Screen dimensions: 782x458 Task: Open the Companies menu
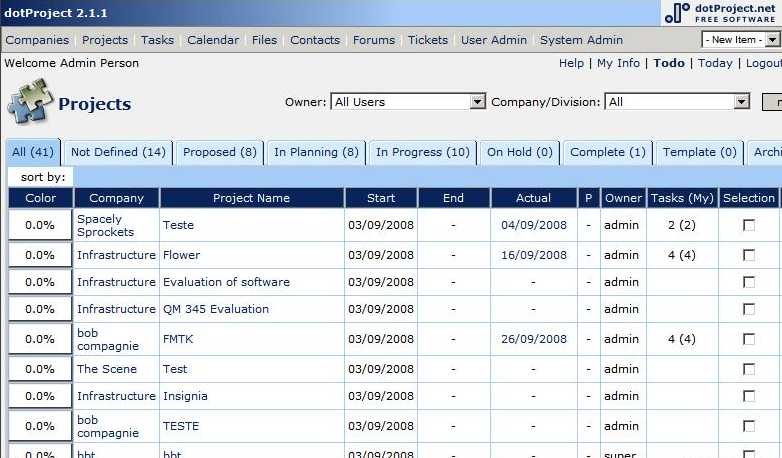37,40
